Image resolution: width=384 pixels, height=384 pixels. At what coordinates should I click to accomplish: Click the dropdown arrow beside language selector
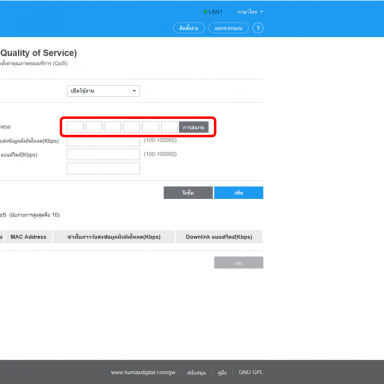coord(262,12)
